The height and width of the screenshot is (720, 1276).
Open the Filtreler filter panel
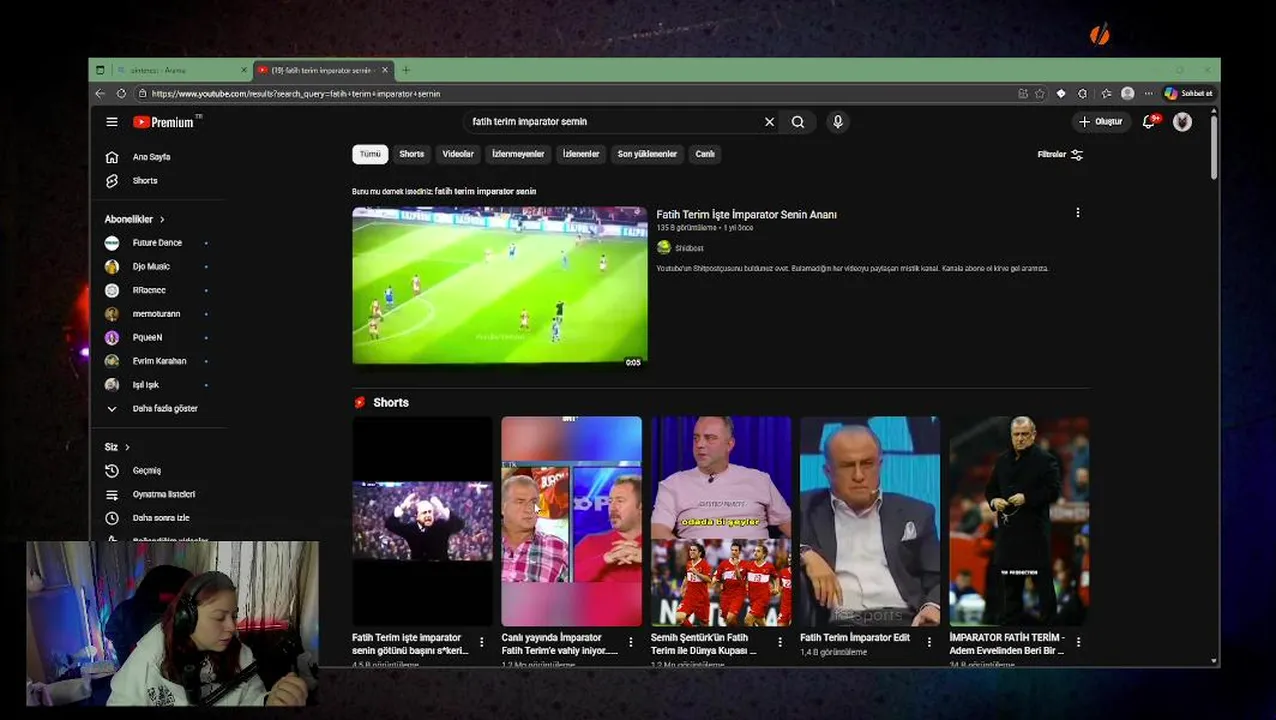tap(1060, 155)
